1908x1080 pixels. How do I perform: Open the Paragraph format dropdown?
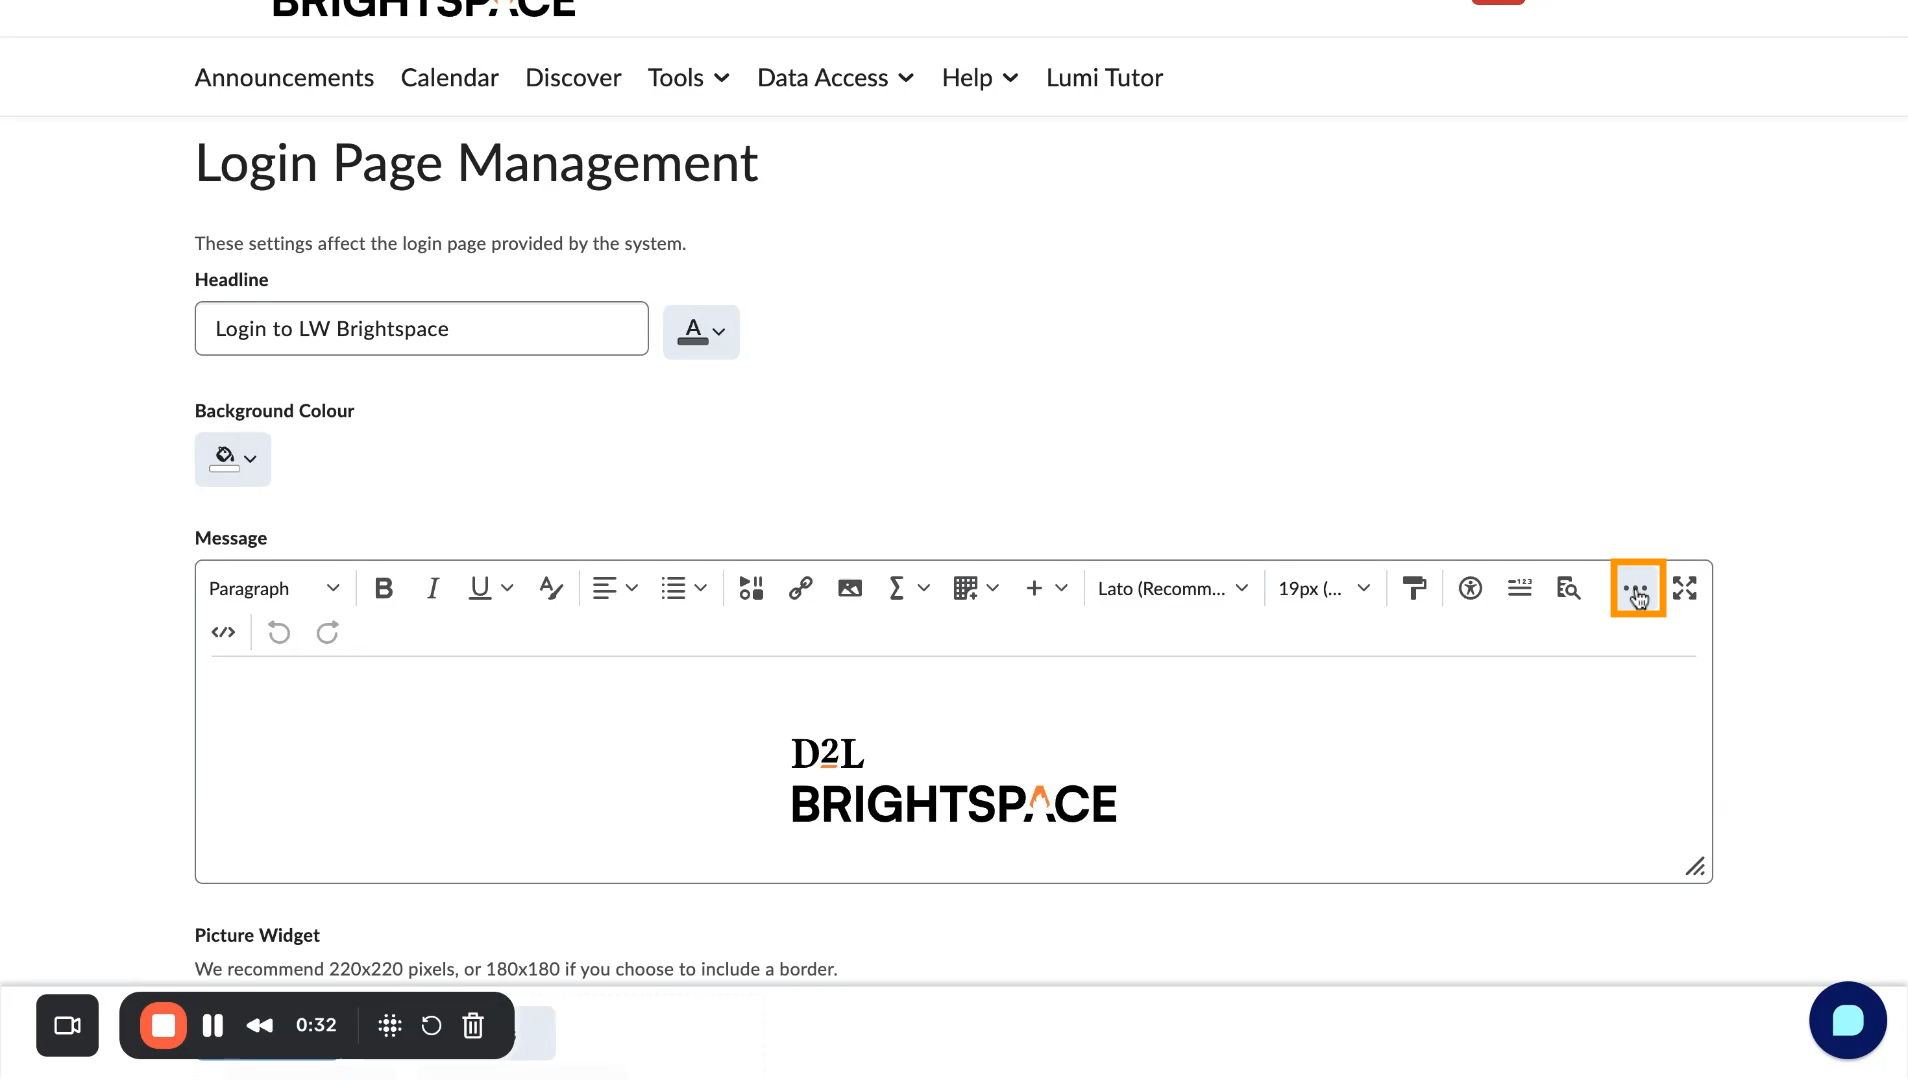pos(275,588)
